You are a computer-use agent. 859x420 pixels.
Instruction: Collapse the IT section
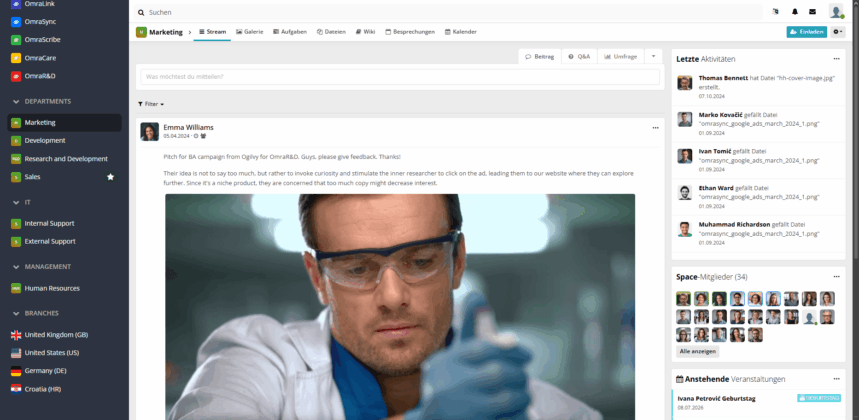[16, 203]
